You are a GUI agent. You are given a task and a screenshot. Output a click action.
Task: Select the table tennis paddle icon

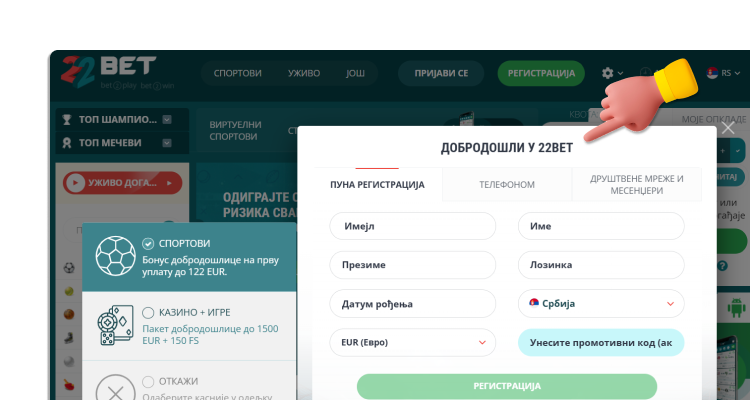click(69, 384)
